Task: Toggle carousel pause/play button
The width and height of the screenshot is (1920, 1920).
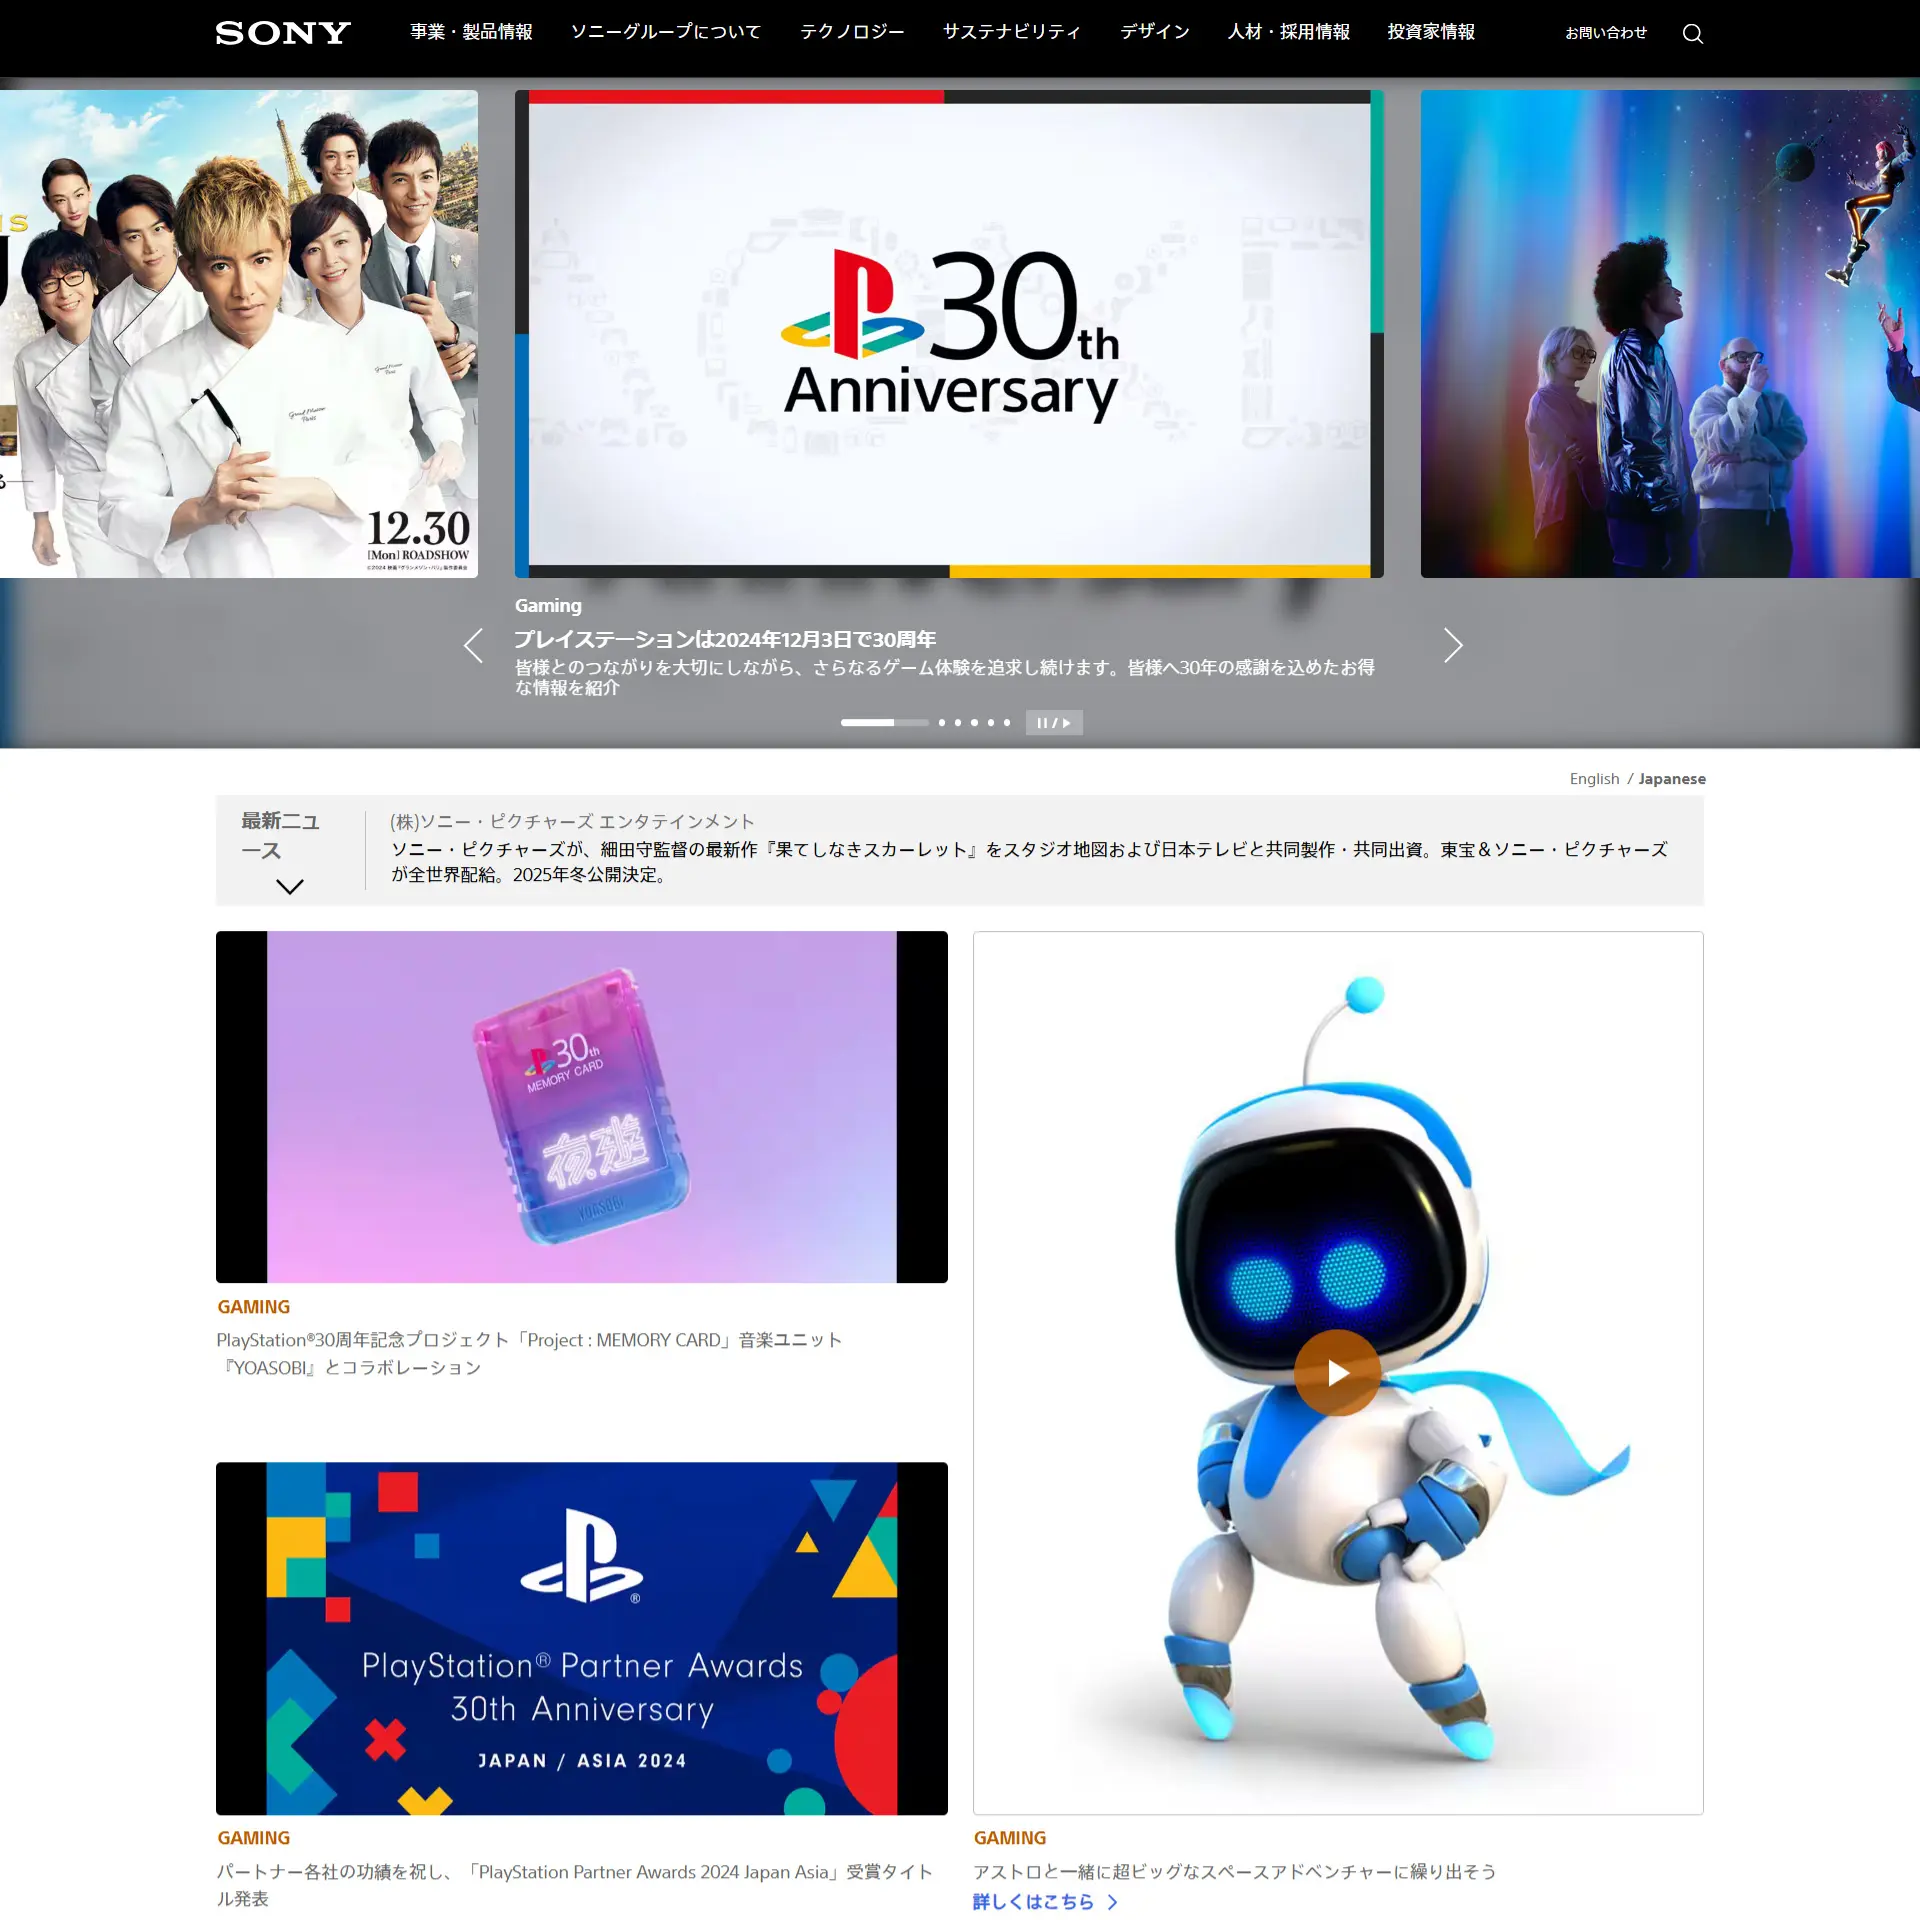Action: click(1054, 723)
